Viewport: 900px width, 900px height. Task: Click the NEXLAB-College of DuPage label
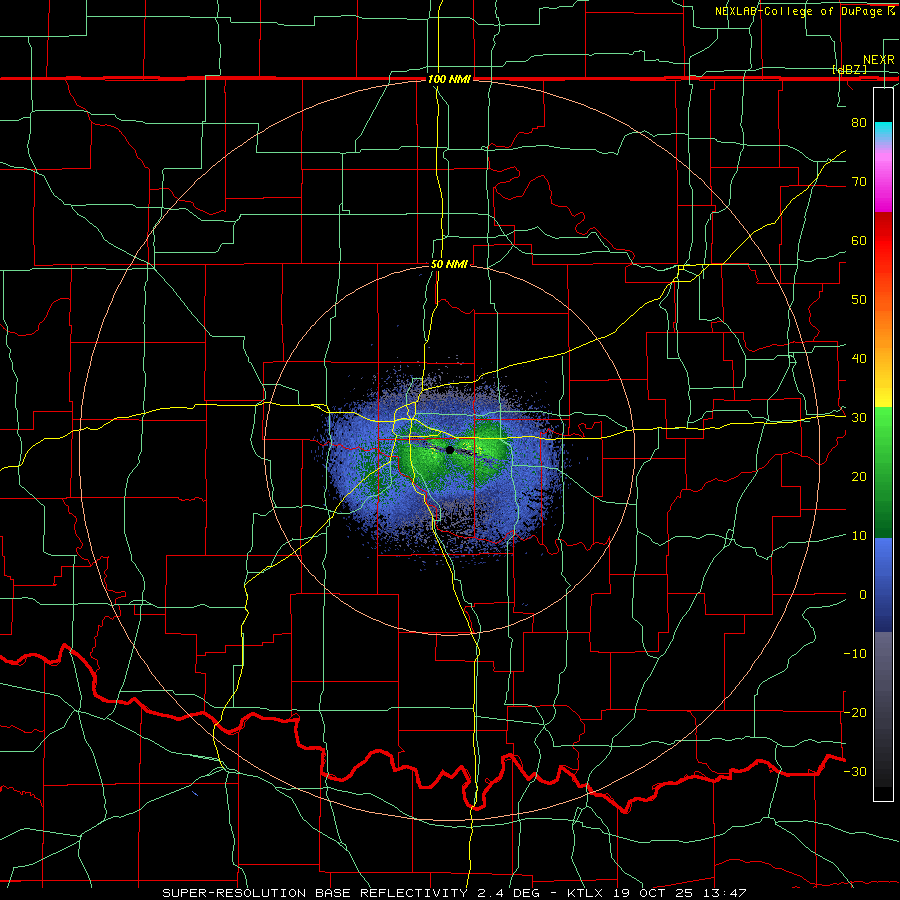coord(804,11)
